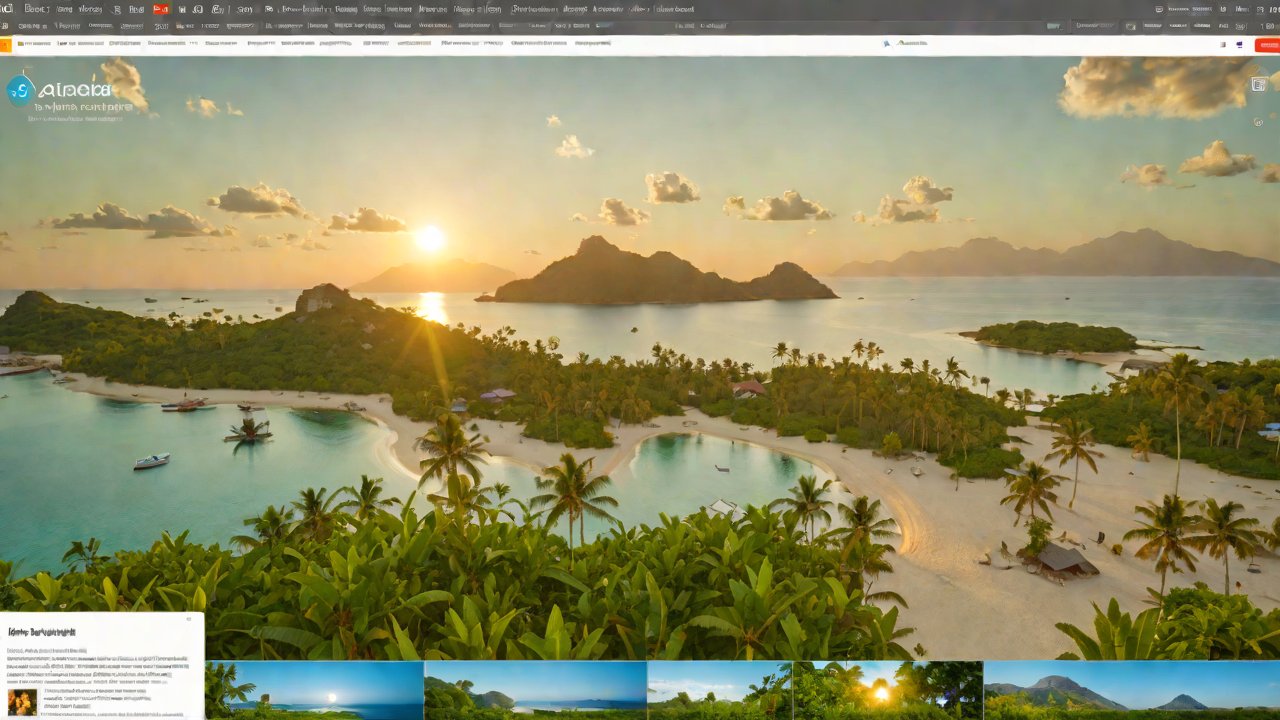Viewport: 1280px width, 720px height.
Task: Click the small avatar photo in the info panel
Action: click(x=22, y=701)
